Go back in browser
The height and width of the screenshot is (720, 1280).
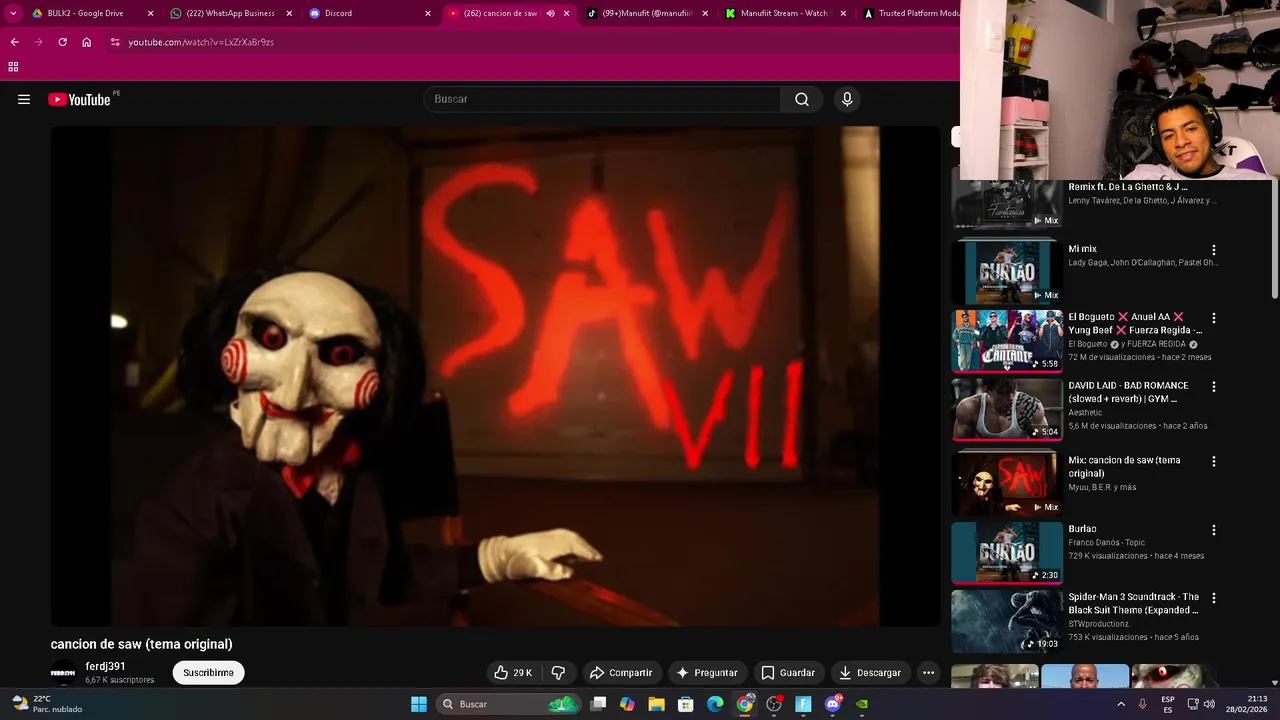(14, 42)
